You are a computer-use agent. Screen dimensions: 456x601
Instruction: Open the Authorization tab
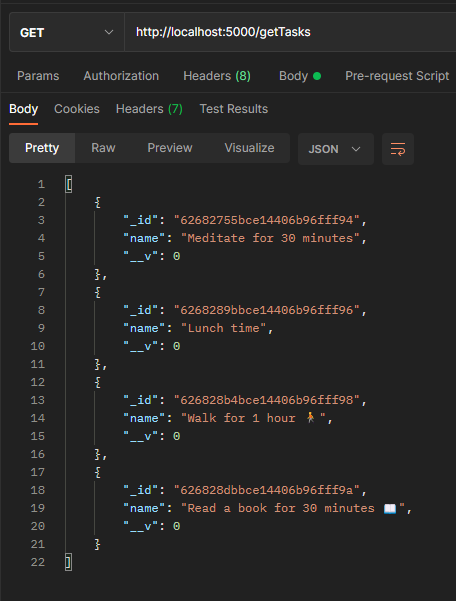[x=121, y=76]
